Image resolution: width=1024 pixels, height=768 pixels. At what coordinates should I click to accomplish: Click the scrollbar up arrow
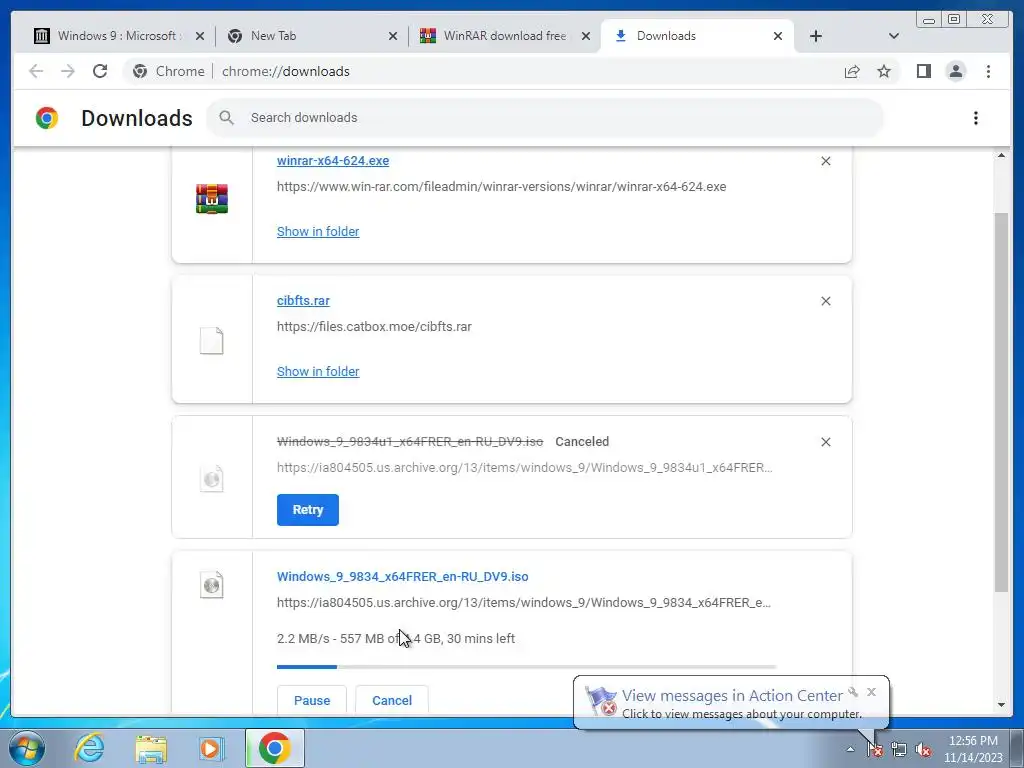1001,155
